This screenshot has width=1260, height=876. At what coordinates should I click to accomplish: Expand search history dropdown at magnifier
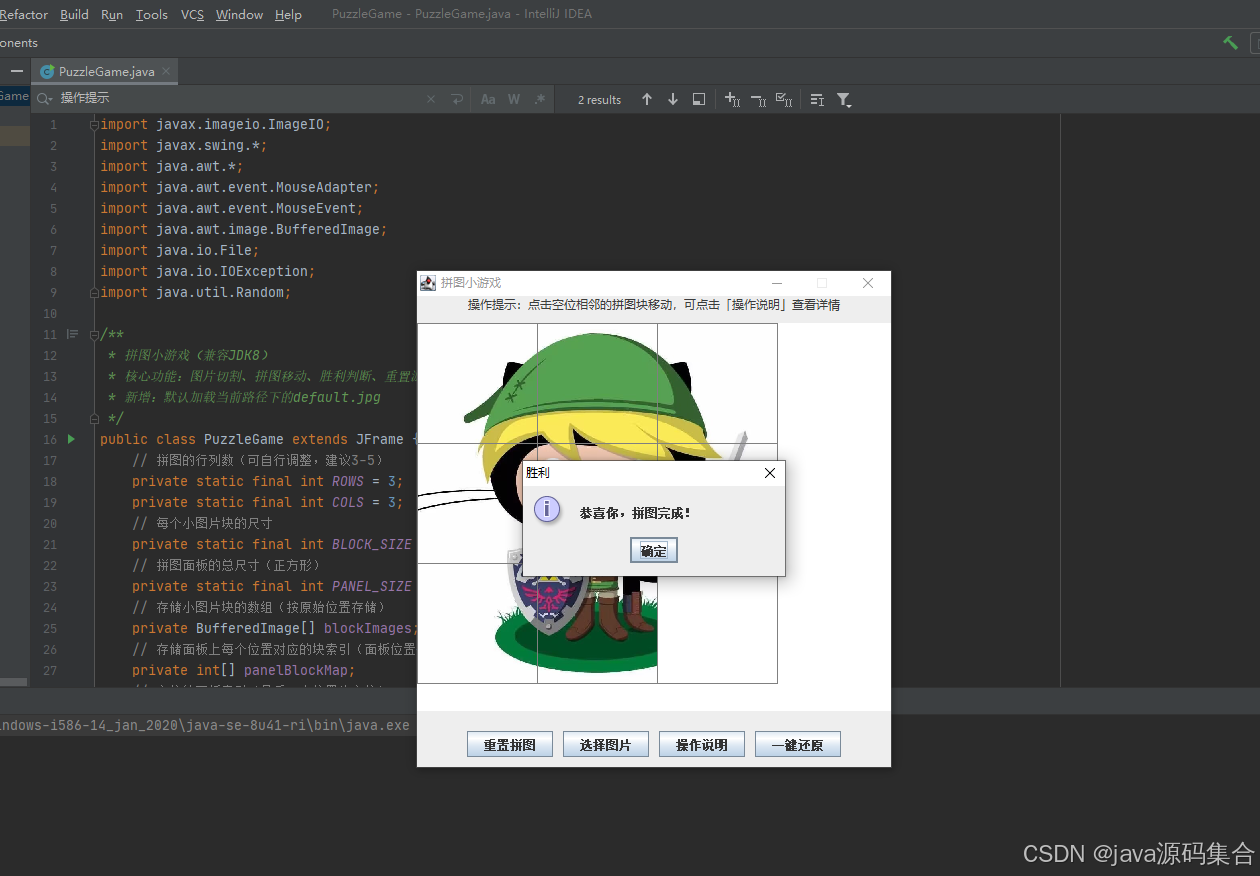(x=44, y=98)
